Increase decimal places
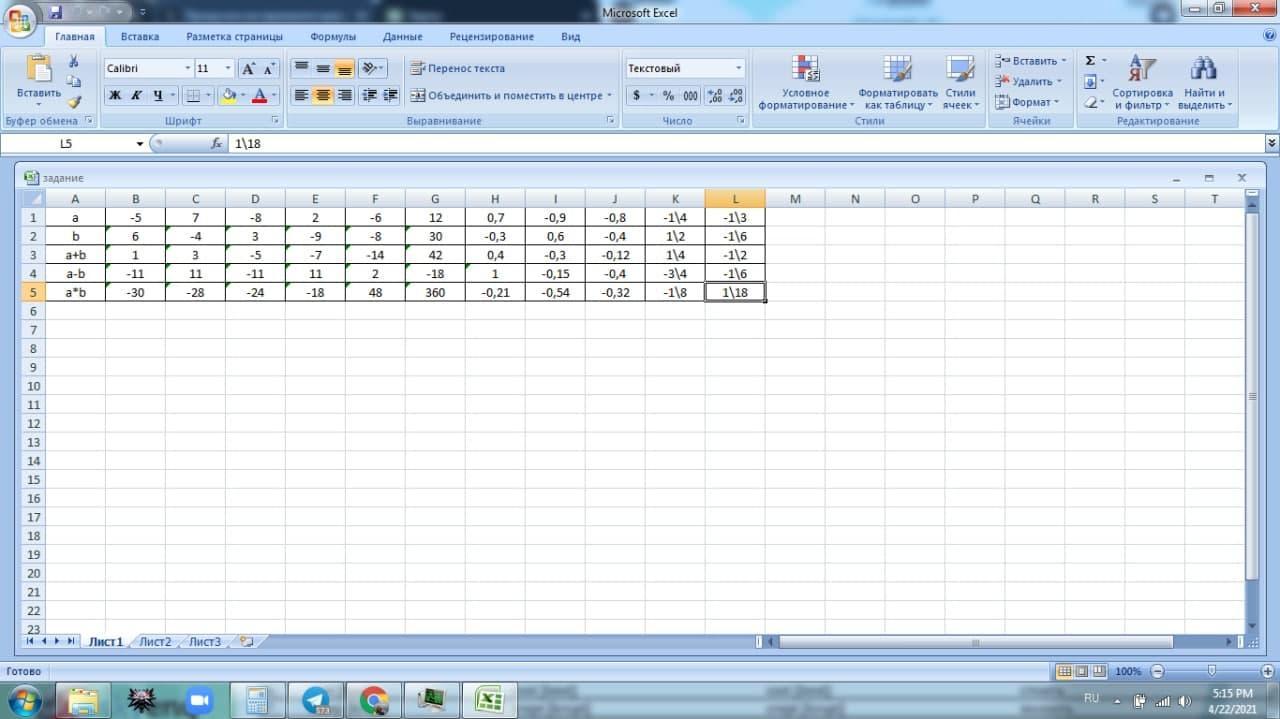The image size is (1280, 719). pos(715,96)
